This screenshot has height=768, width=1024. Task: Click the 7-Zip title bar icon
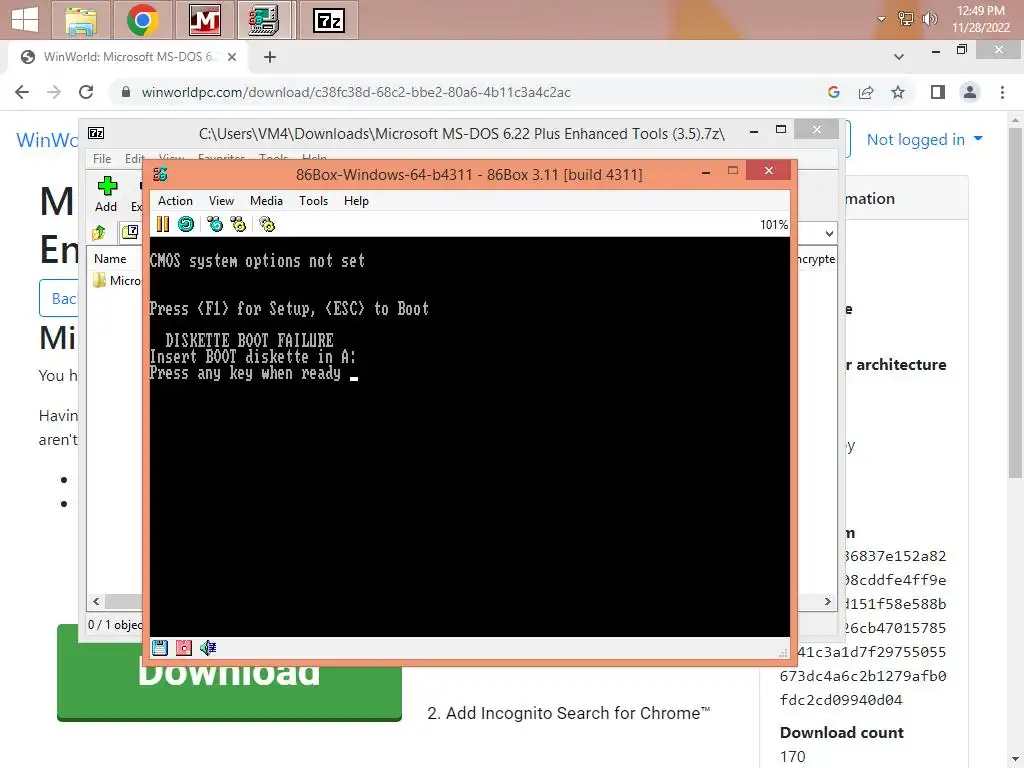coord(96,133)
